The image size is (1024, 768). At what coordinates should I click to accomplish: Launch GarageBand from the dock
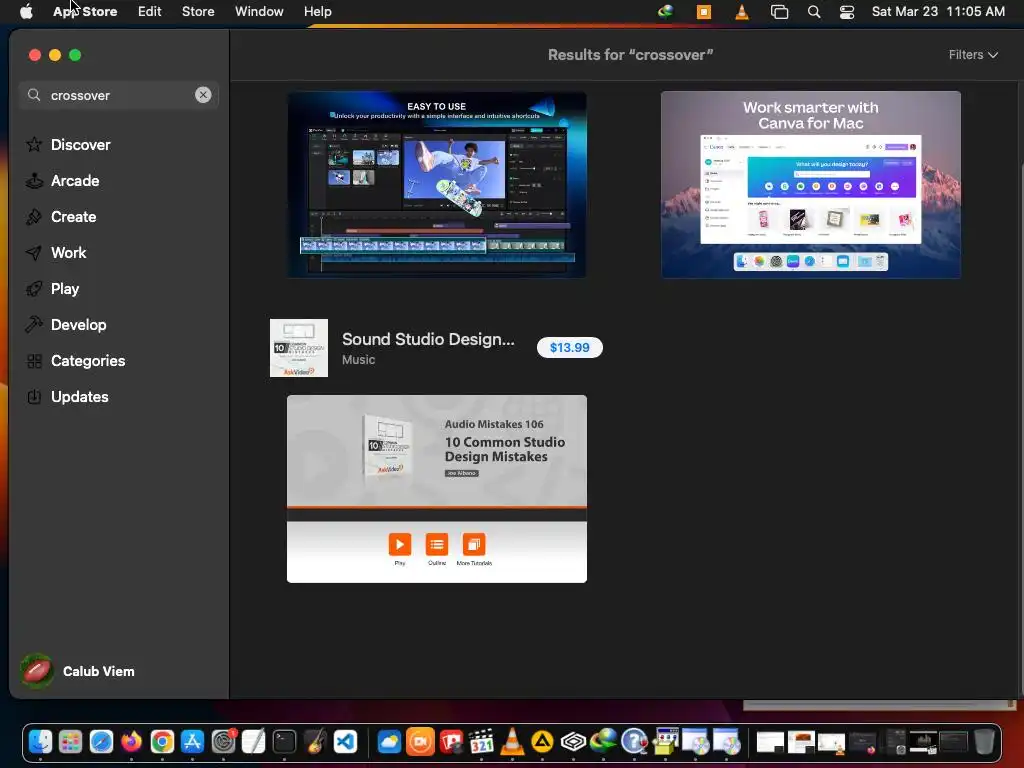315,742
